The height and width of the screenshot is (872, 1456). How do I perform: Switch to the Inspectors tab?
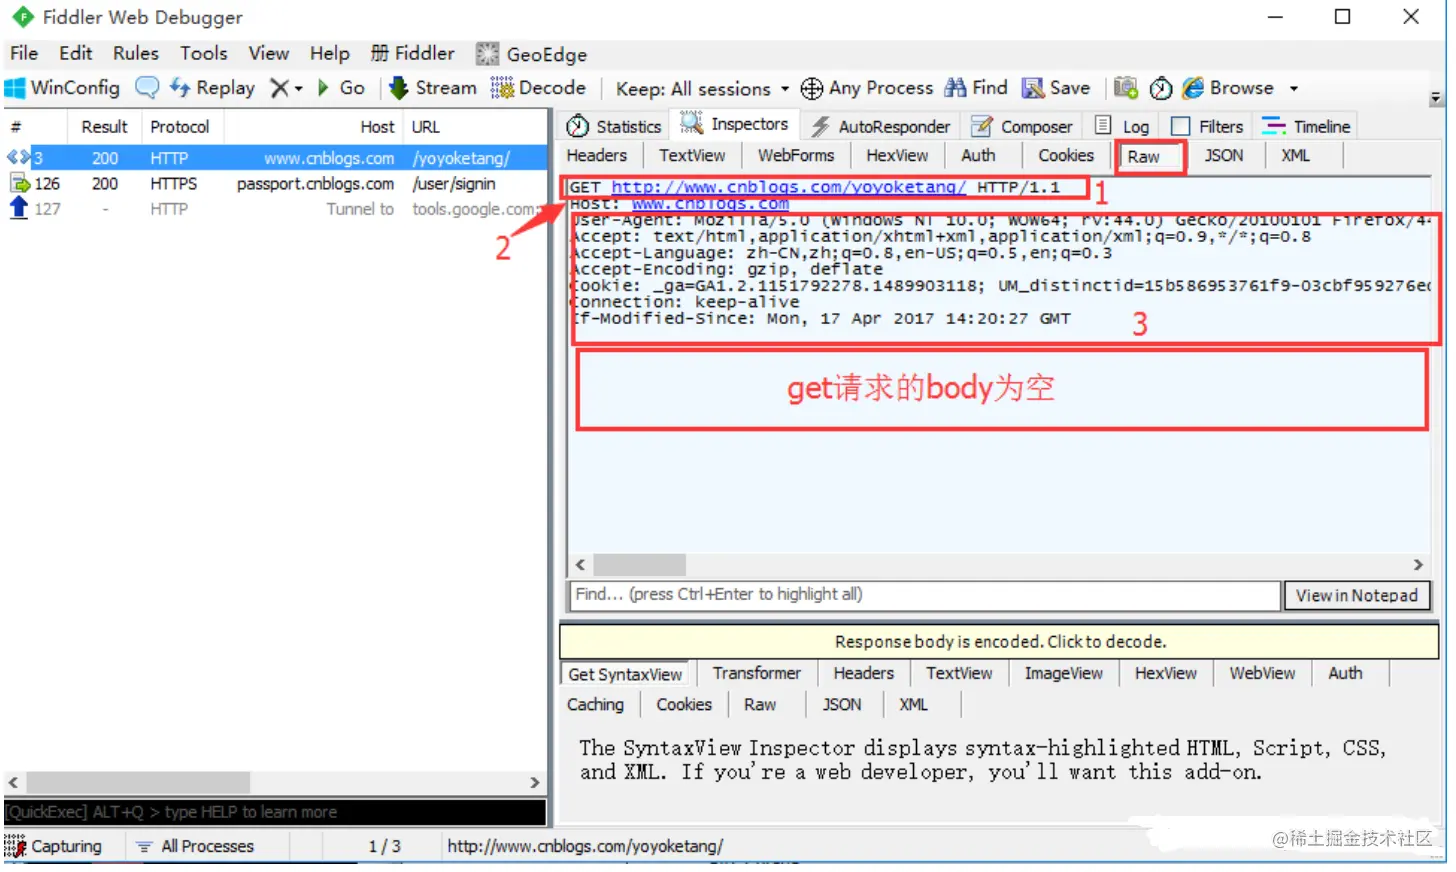[x=734, y=124]
